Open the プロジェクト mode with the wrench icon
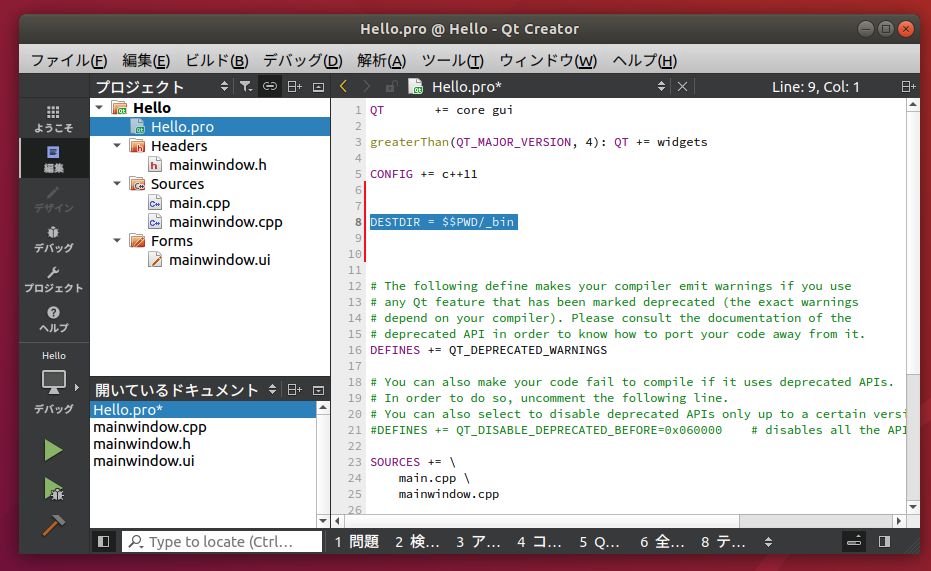Screen dimensions: 931x571 [53, 278]
